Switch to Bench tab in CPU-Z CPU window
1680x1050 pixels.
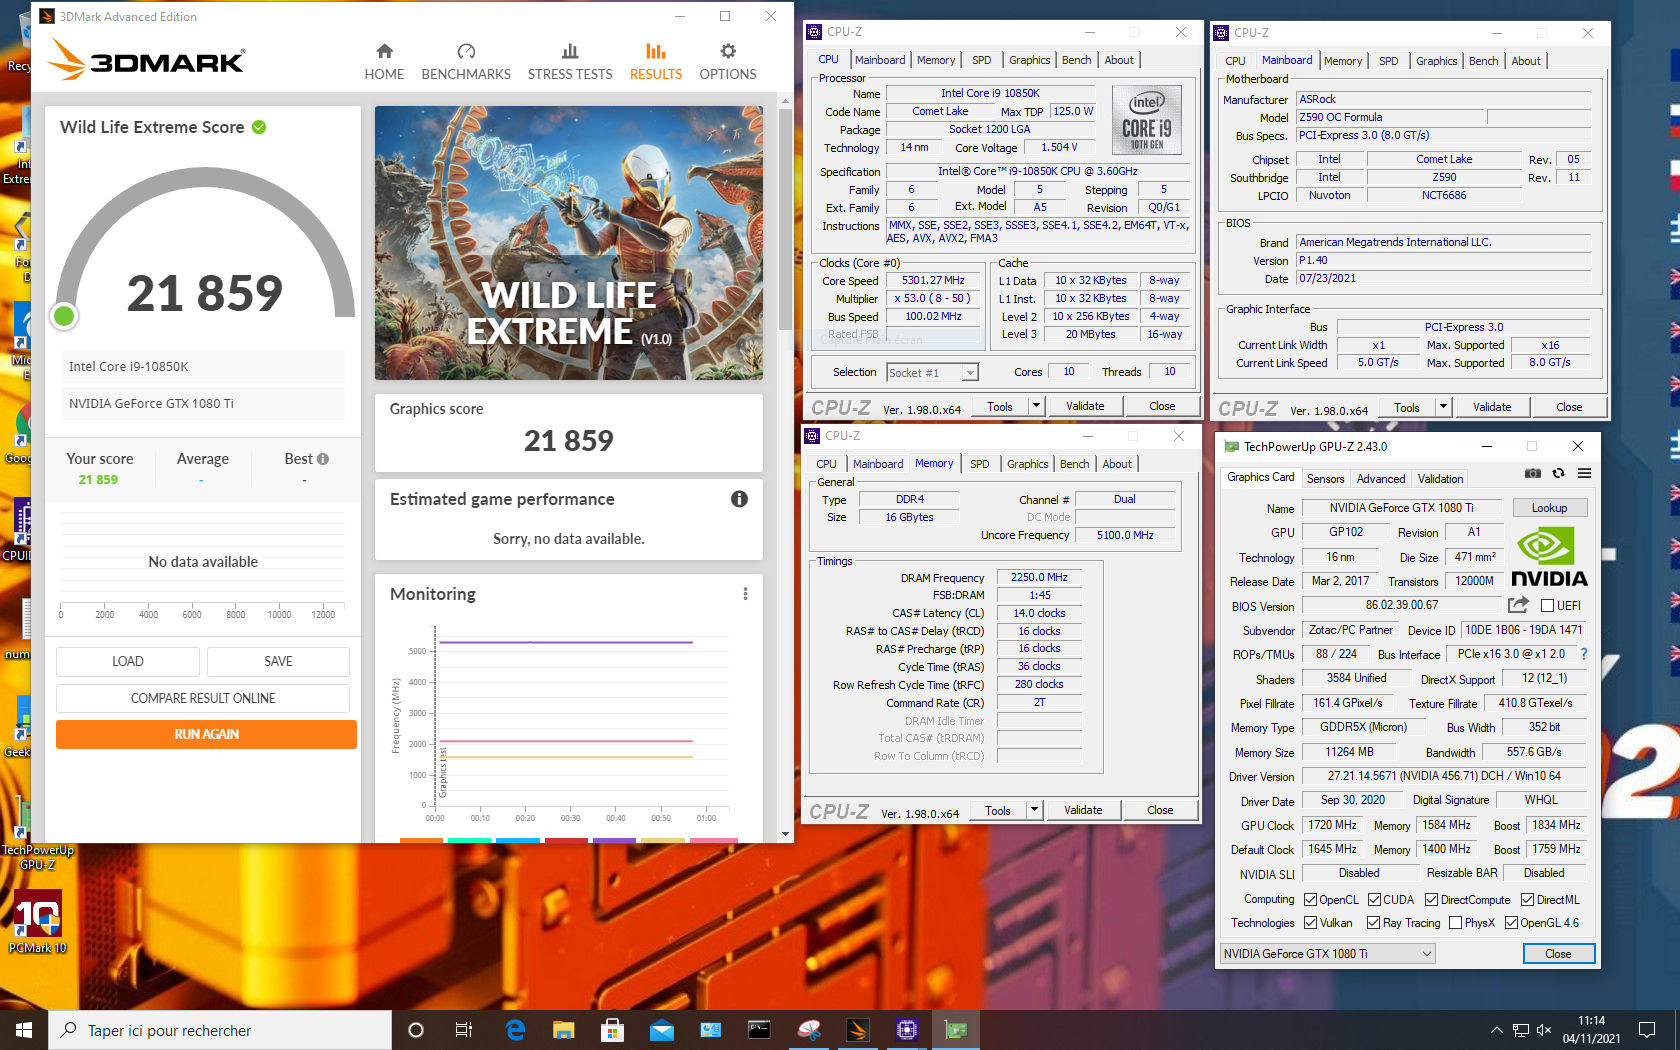pyautogui.click(x=1076, y=60)
